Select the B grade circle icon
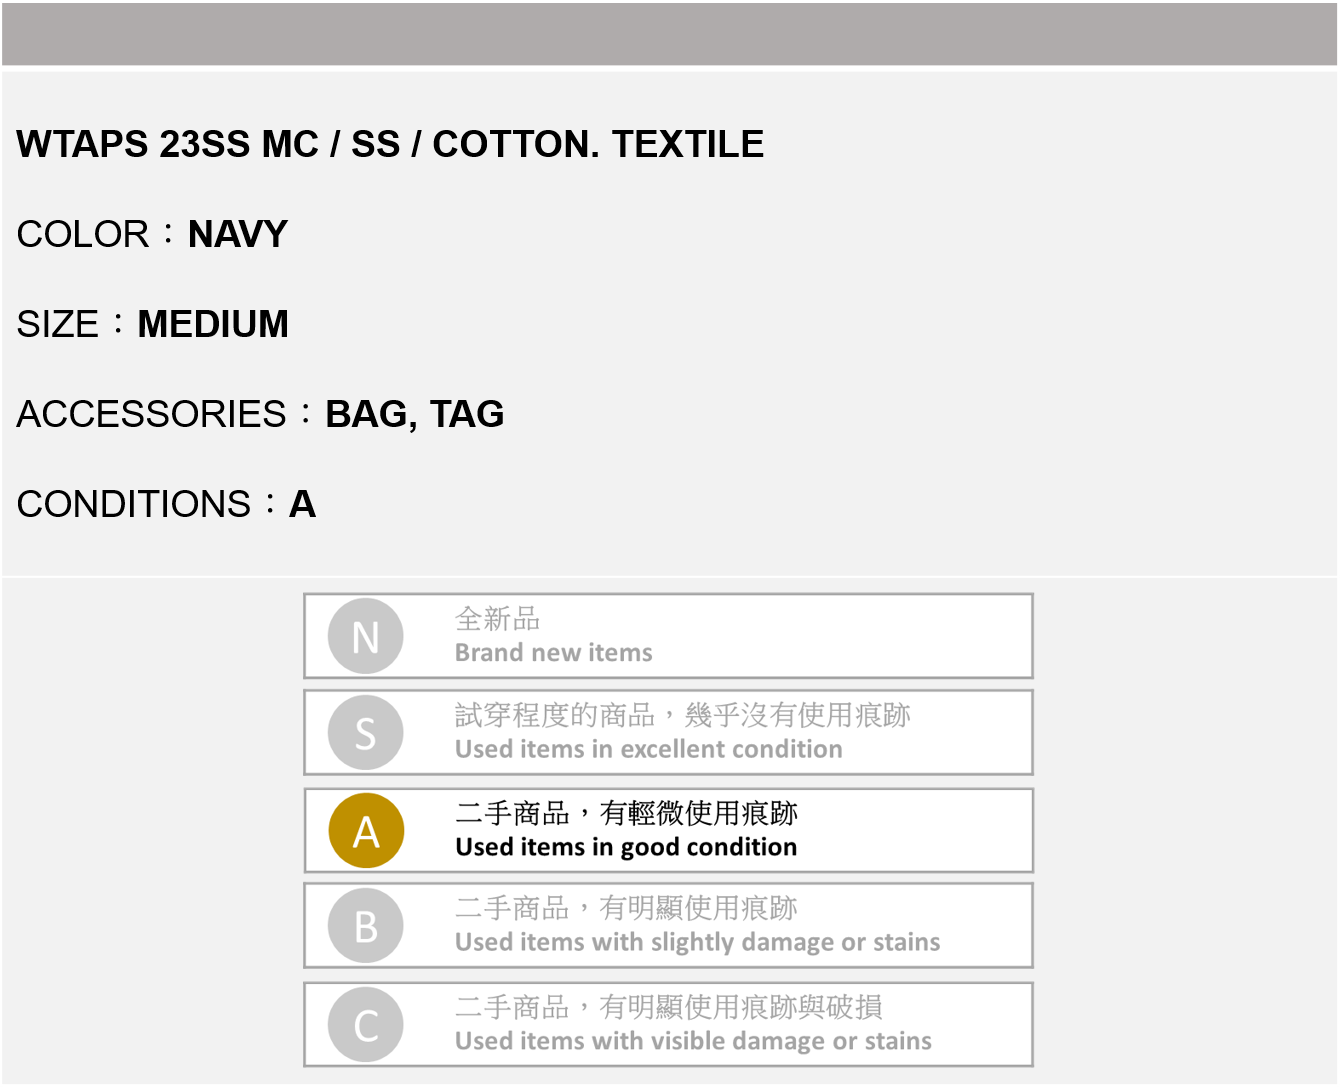The image size is (1343, 1088). pyautogui.click(x=366, y=926)
